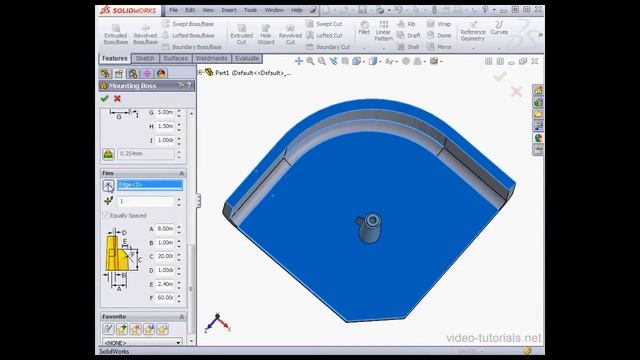Open the File menu

click(x=173, y=10)
